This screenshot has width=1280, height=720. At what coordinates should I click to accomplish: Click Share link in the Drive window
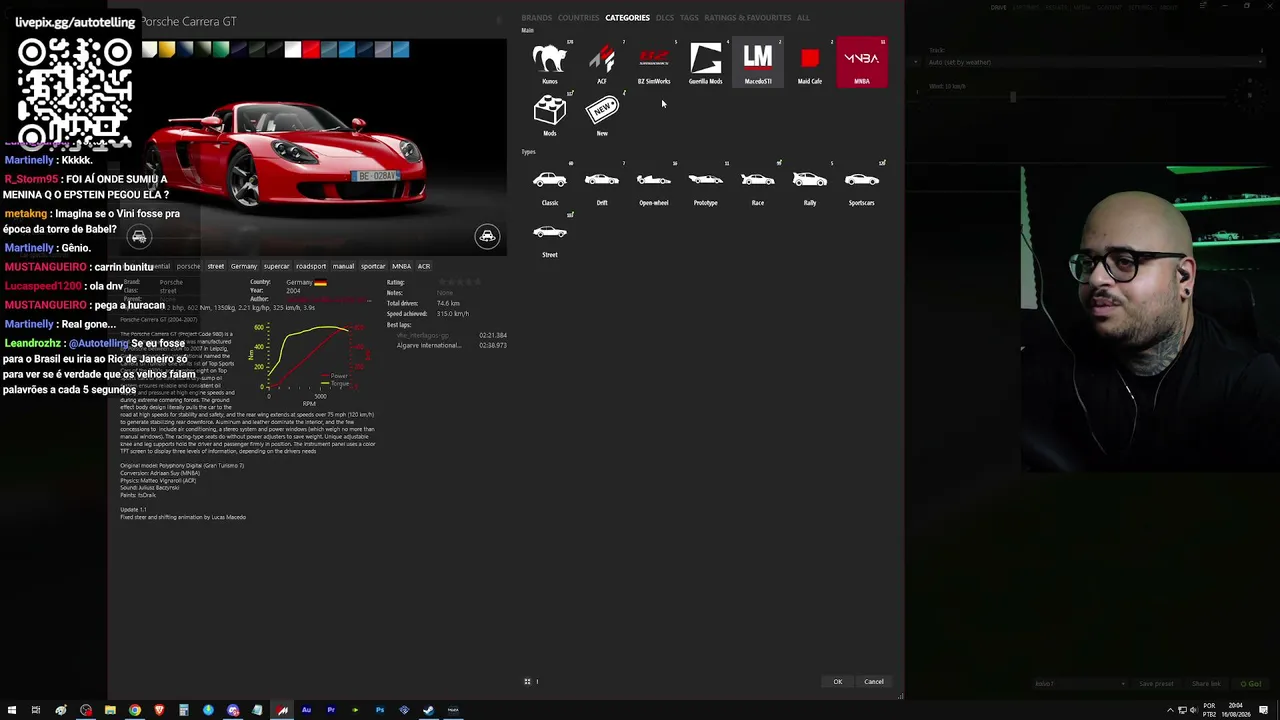[x=1206, y=684]
